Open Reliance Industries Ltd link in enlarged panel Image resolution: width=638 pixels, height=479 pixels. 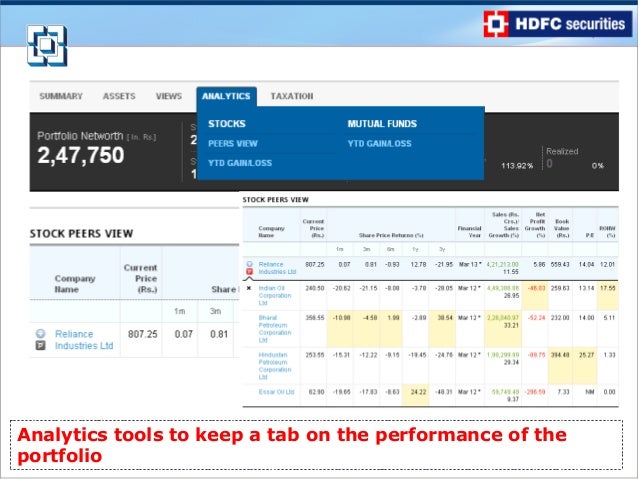(x=84, y=340)
